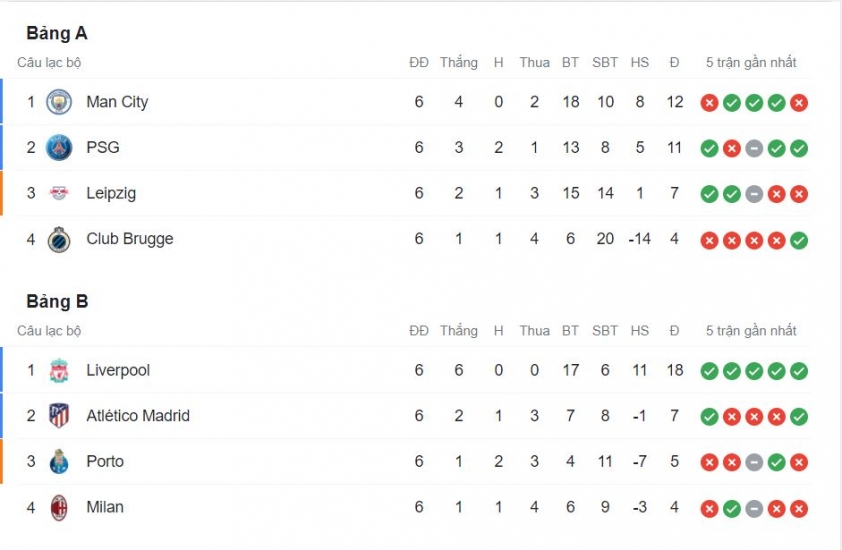Click the Atlético Madrid crest
842x550 pixels.
coord(59,416)
